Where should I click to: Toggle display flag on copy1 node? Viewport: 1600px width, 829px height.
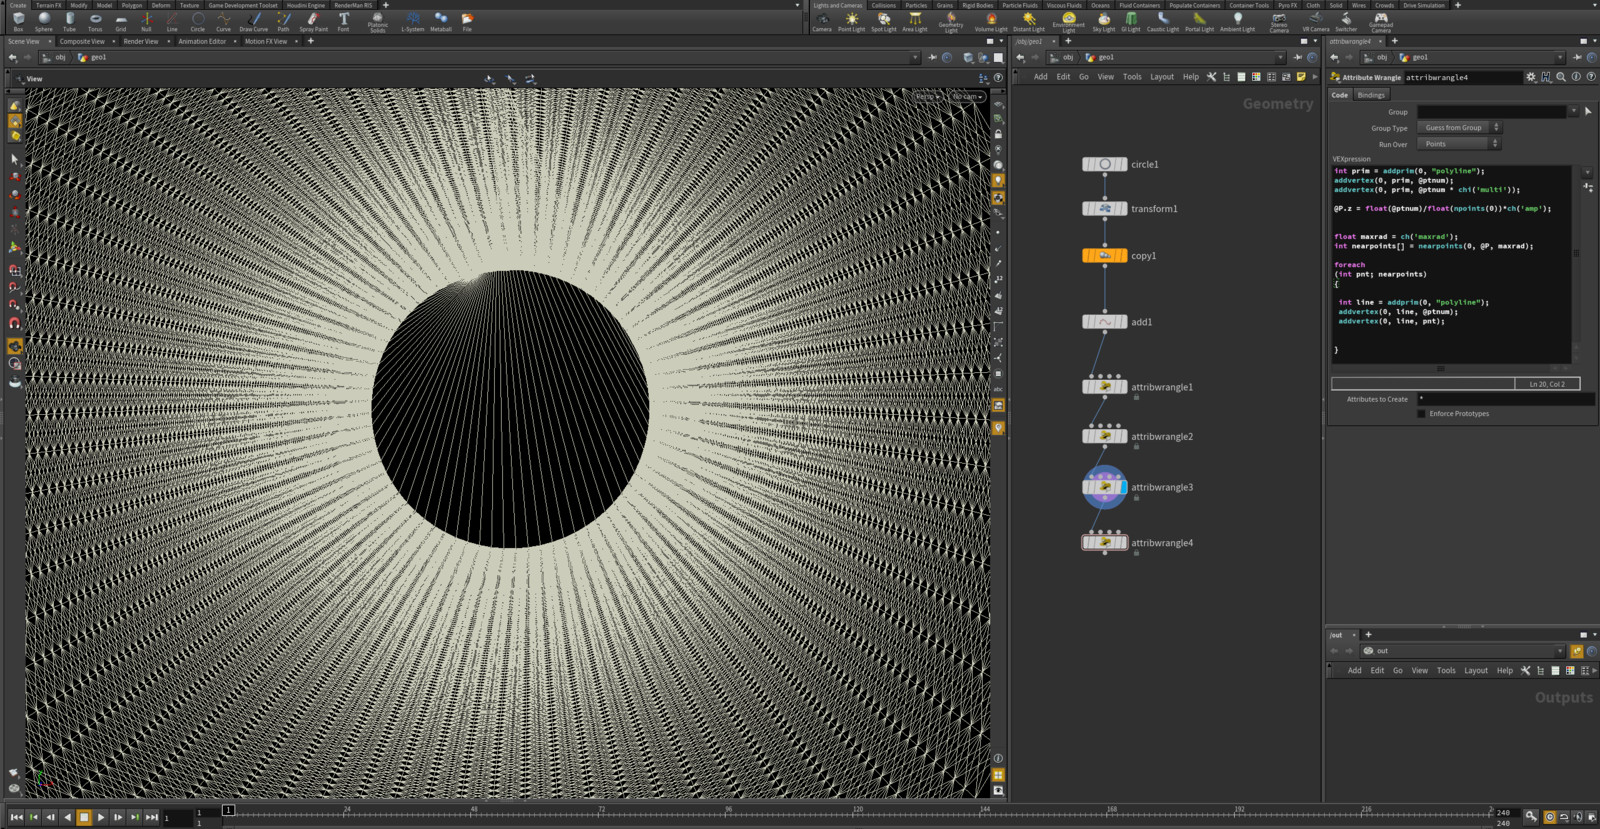[x=1123, y=256]
